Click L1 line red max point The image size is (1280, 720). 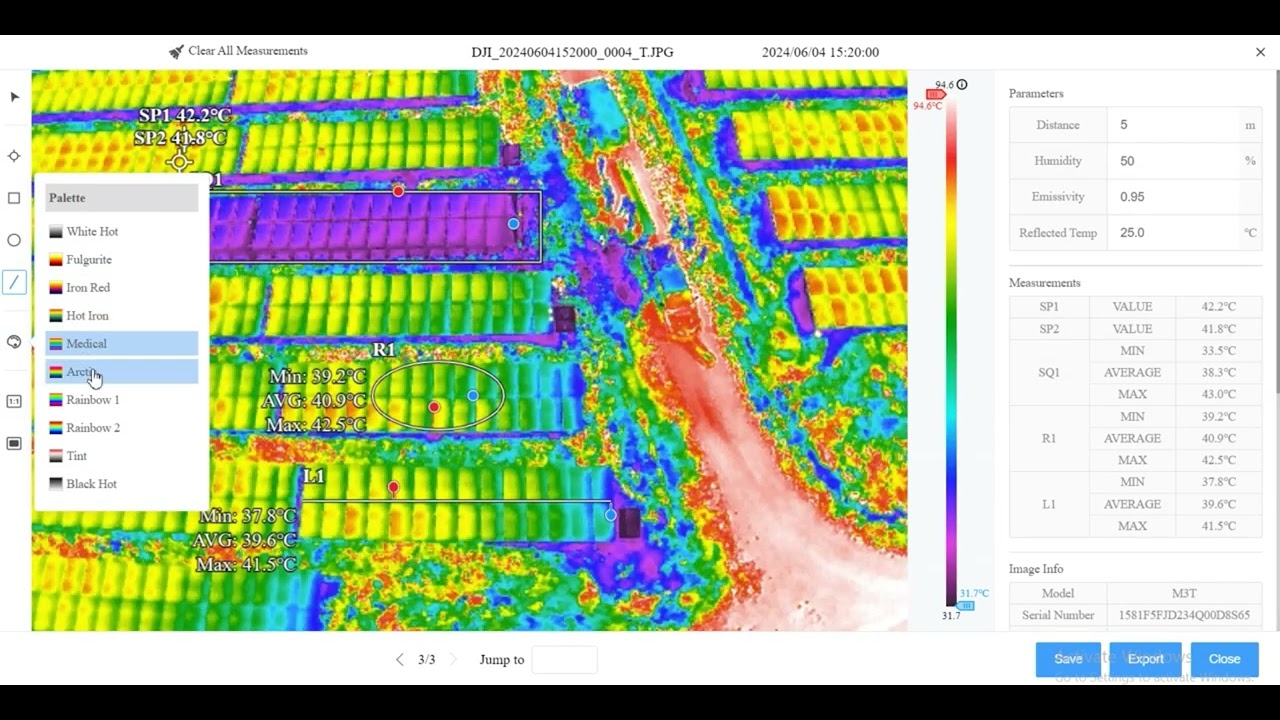(393, 488)
